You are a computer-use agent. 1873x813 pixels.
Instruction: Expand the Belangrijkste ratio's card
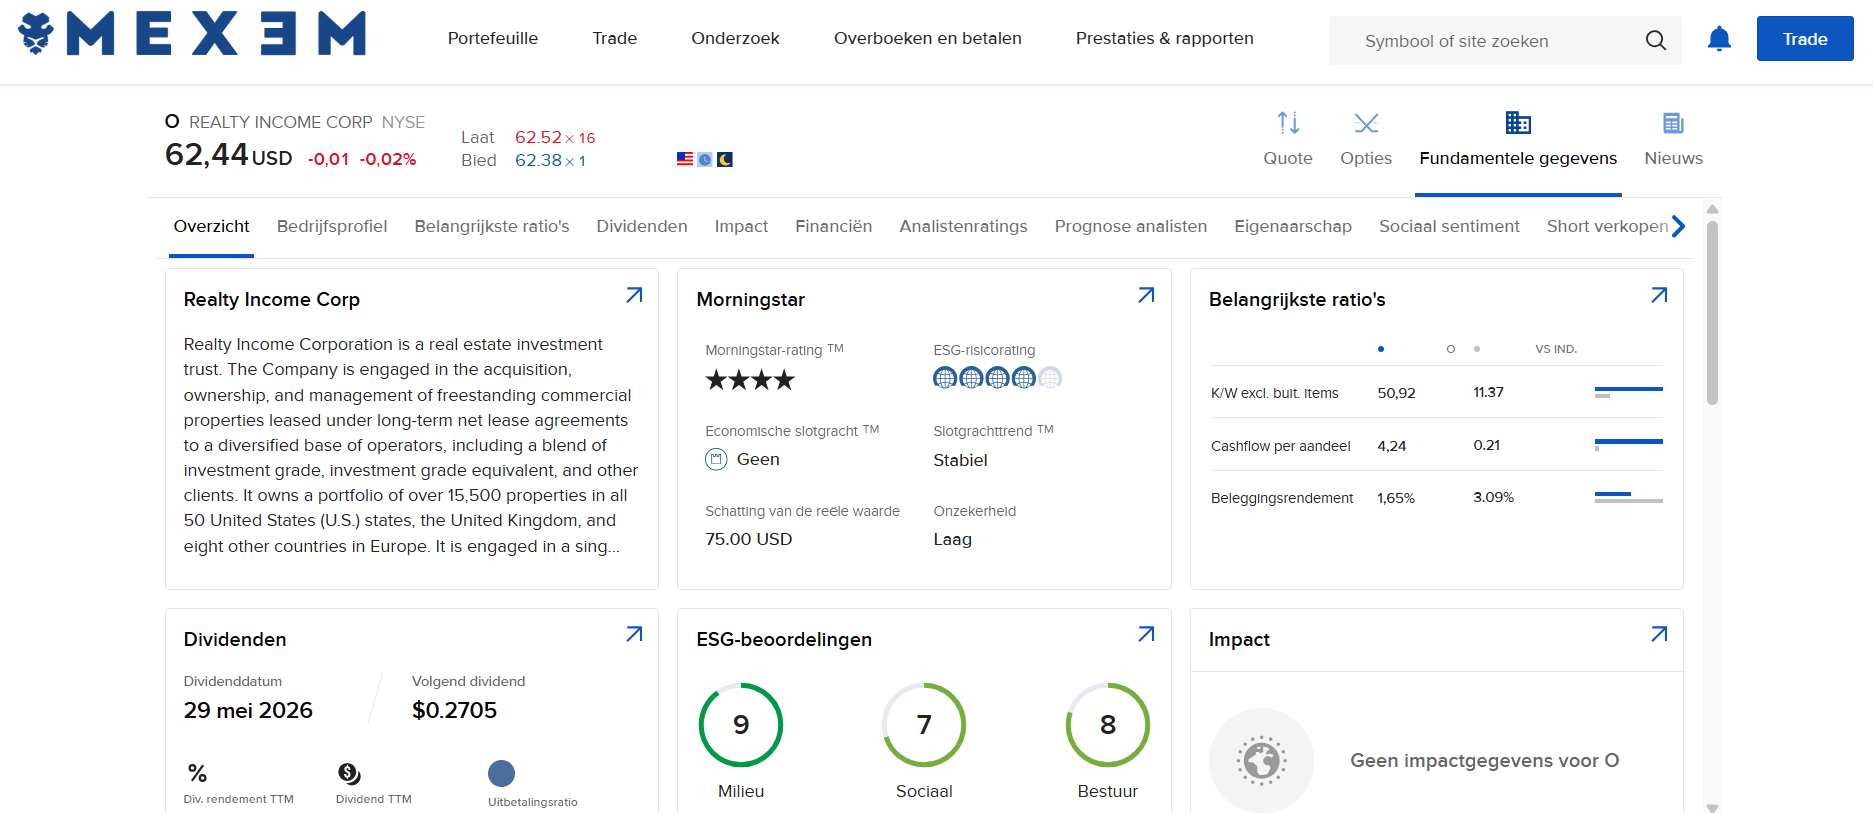coord(1659,295)
